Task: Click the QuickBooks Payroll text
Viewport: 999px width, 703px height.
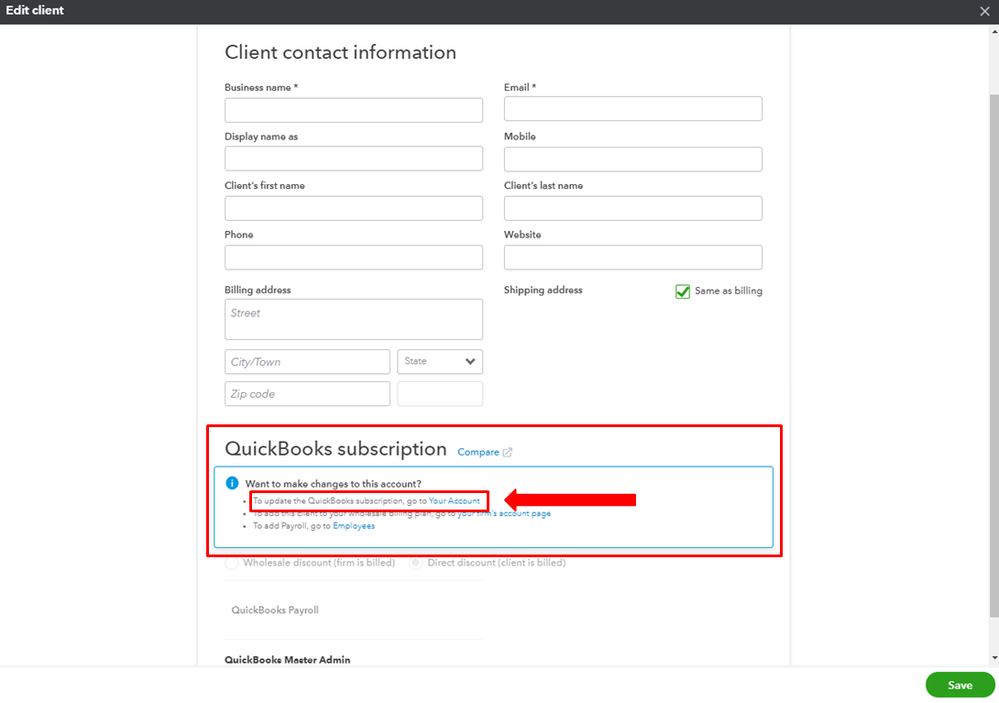Action: pos(275,610)
